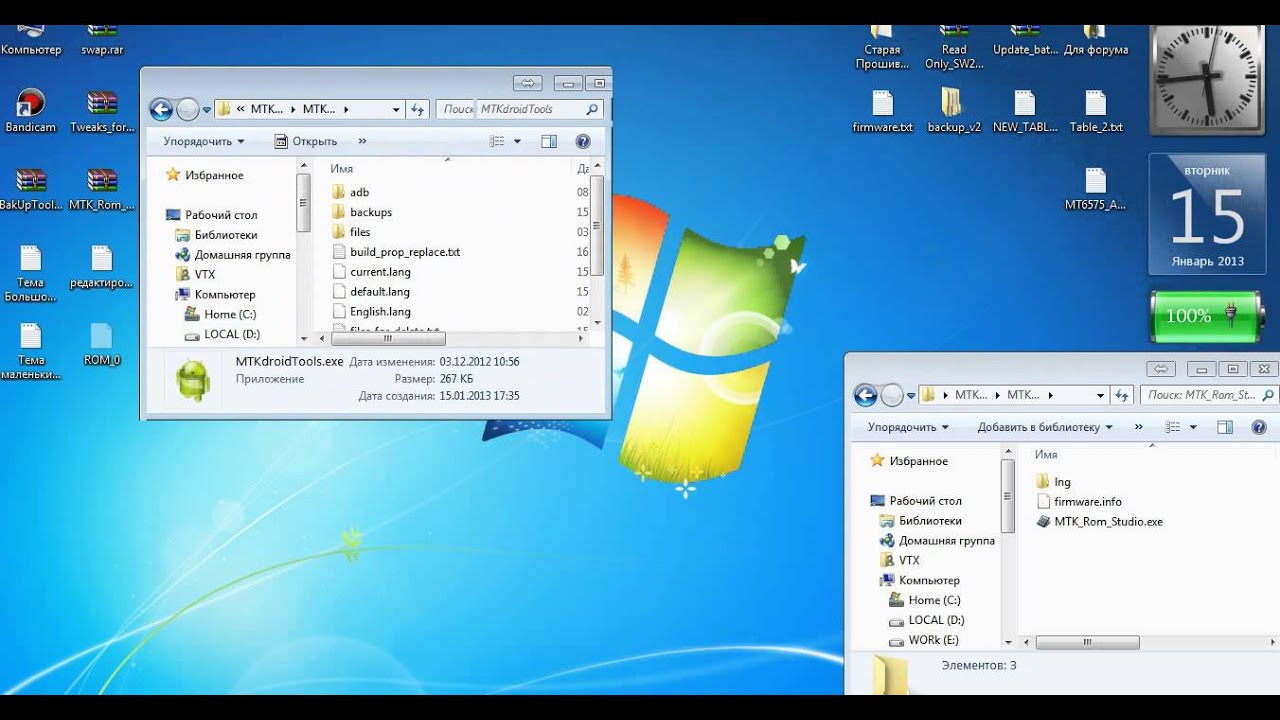Open MT6575_A file on desktop
The height and width of the screenshot is (720, 1280).
point(1096,188)
